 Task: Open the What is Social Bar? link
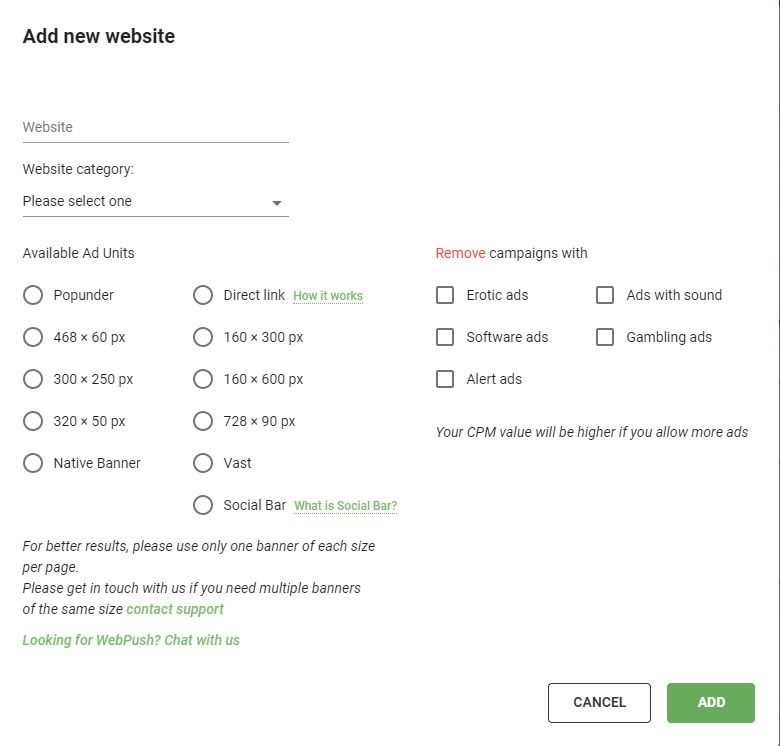pyautogui.click(x=346, y=506)
